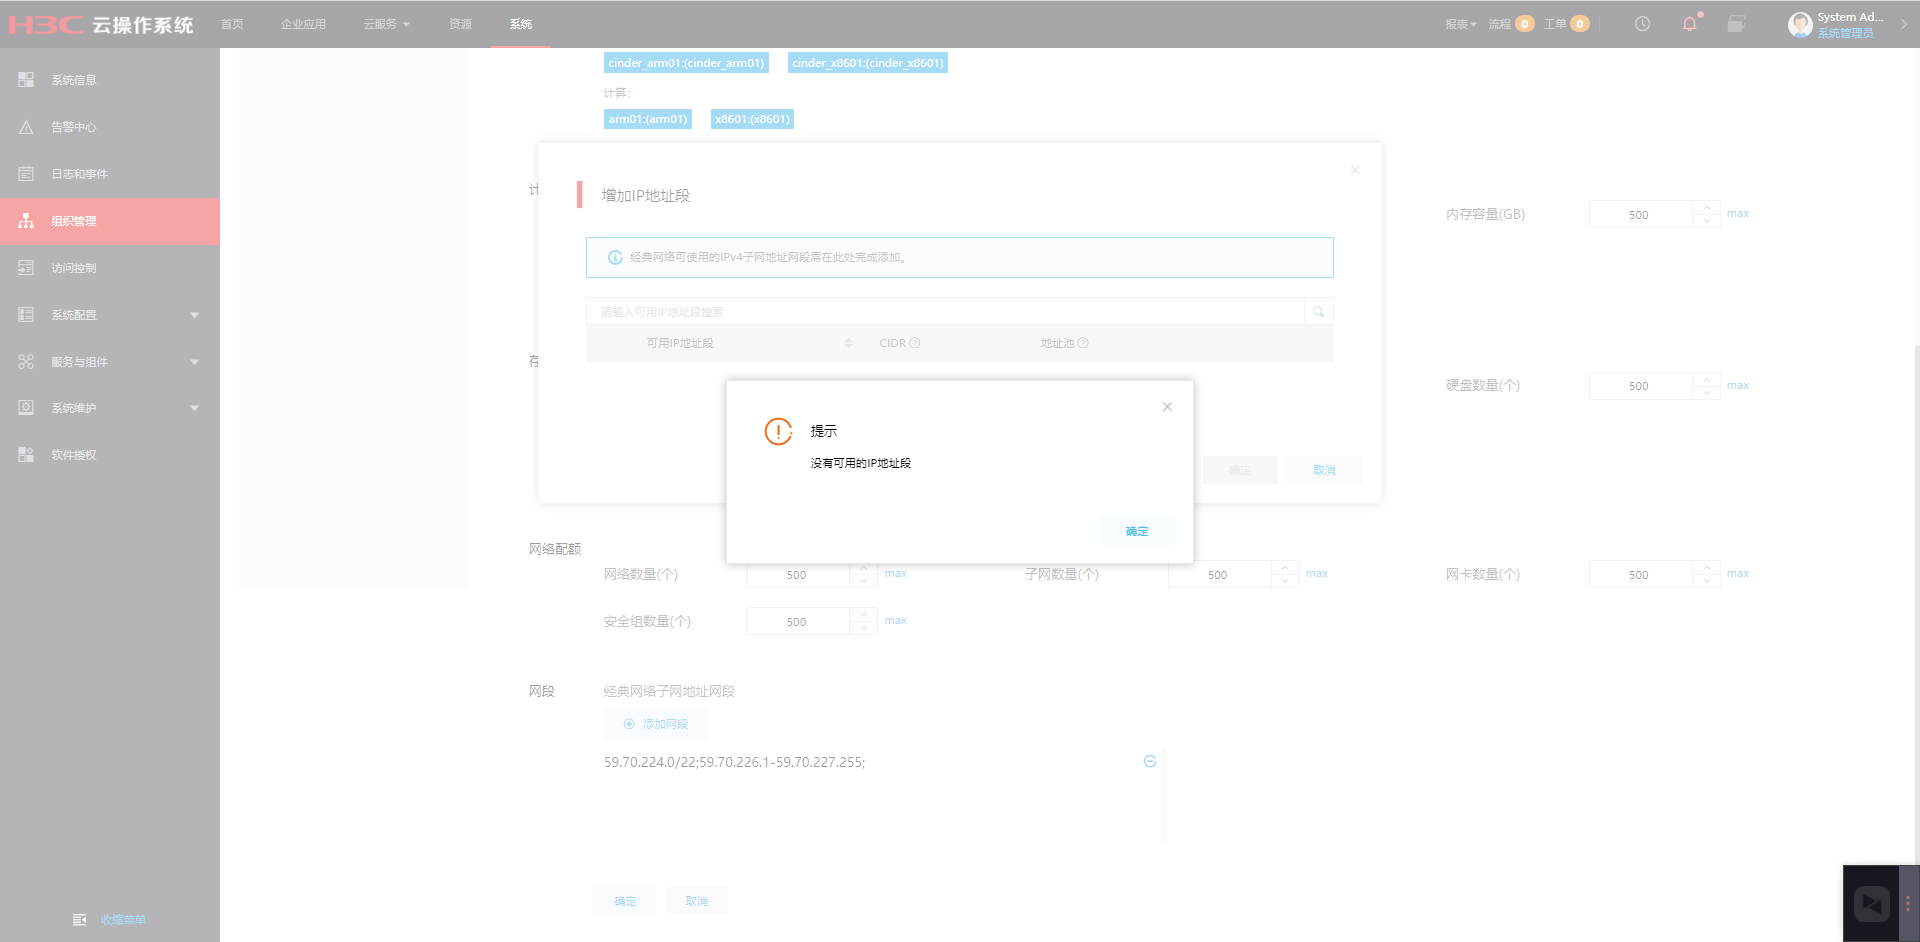The image size is (1920, 942).
Task: Open the notification bell icon
Action: pos(1690,24)
